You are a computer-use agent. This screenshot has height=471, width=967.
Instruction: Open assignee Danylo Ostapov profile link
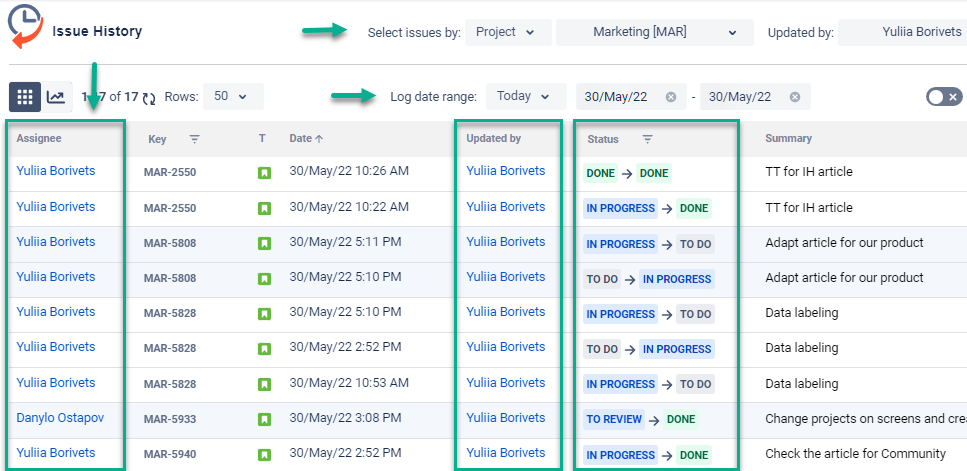point(60,418)
